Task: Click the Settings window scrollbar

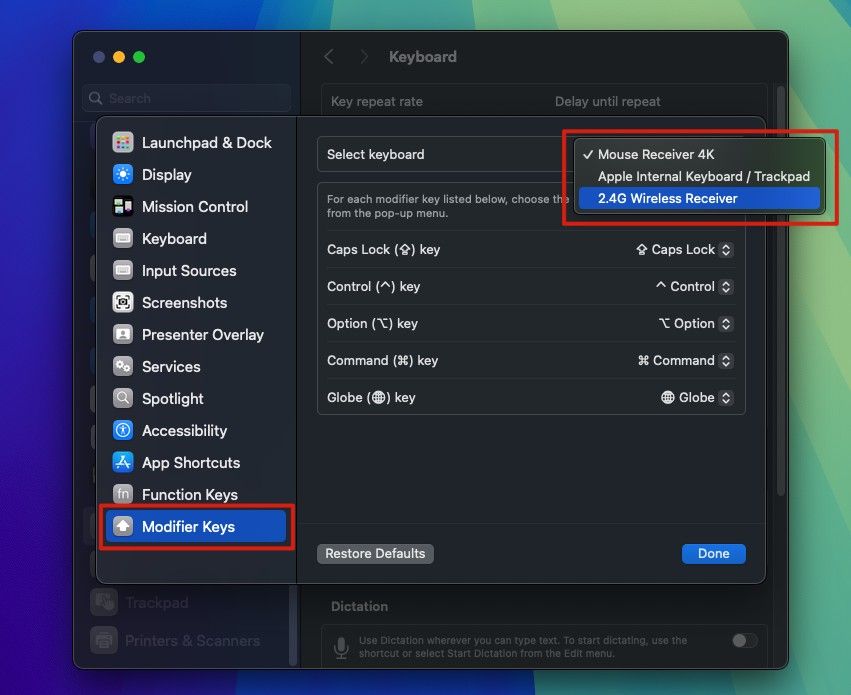Action: pos(781,290)
